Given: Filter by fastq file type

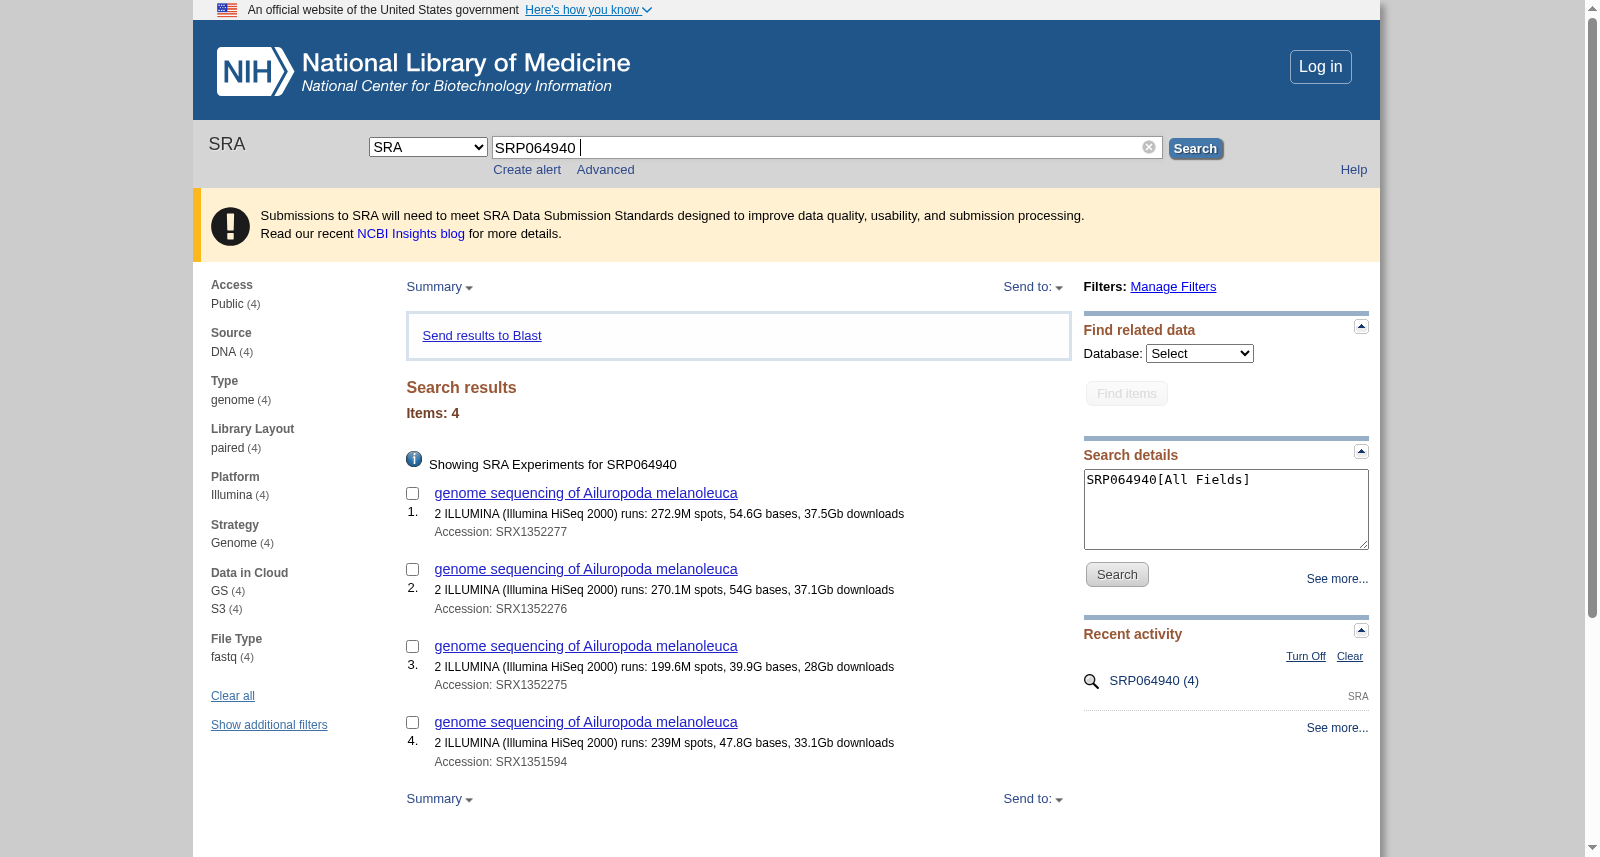Looking at the screenshot, I should click(x=224, y=657).
